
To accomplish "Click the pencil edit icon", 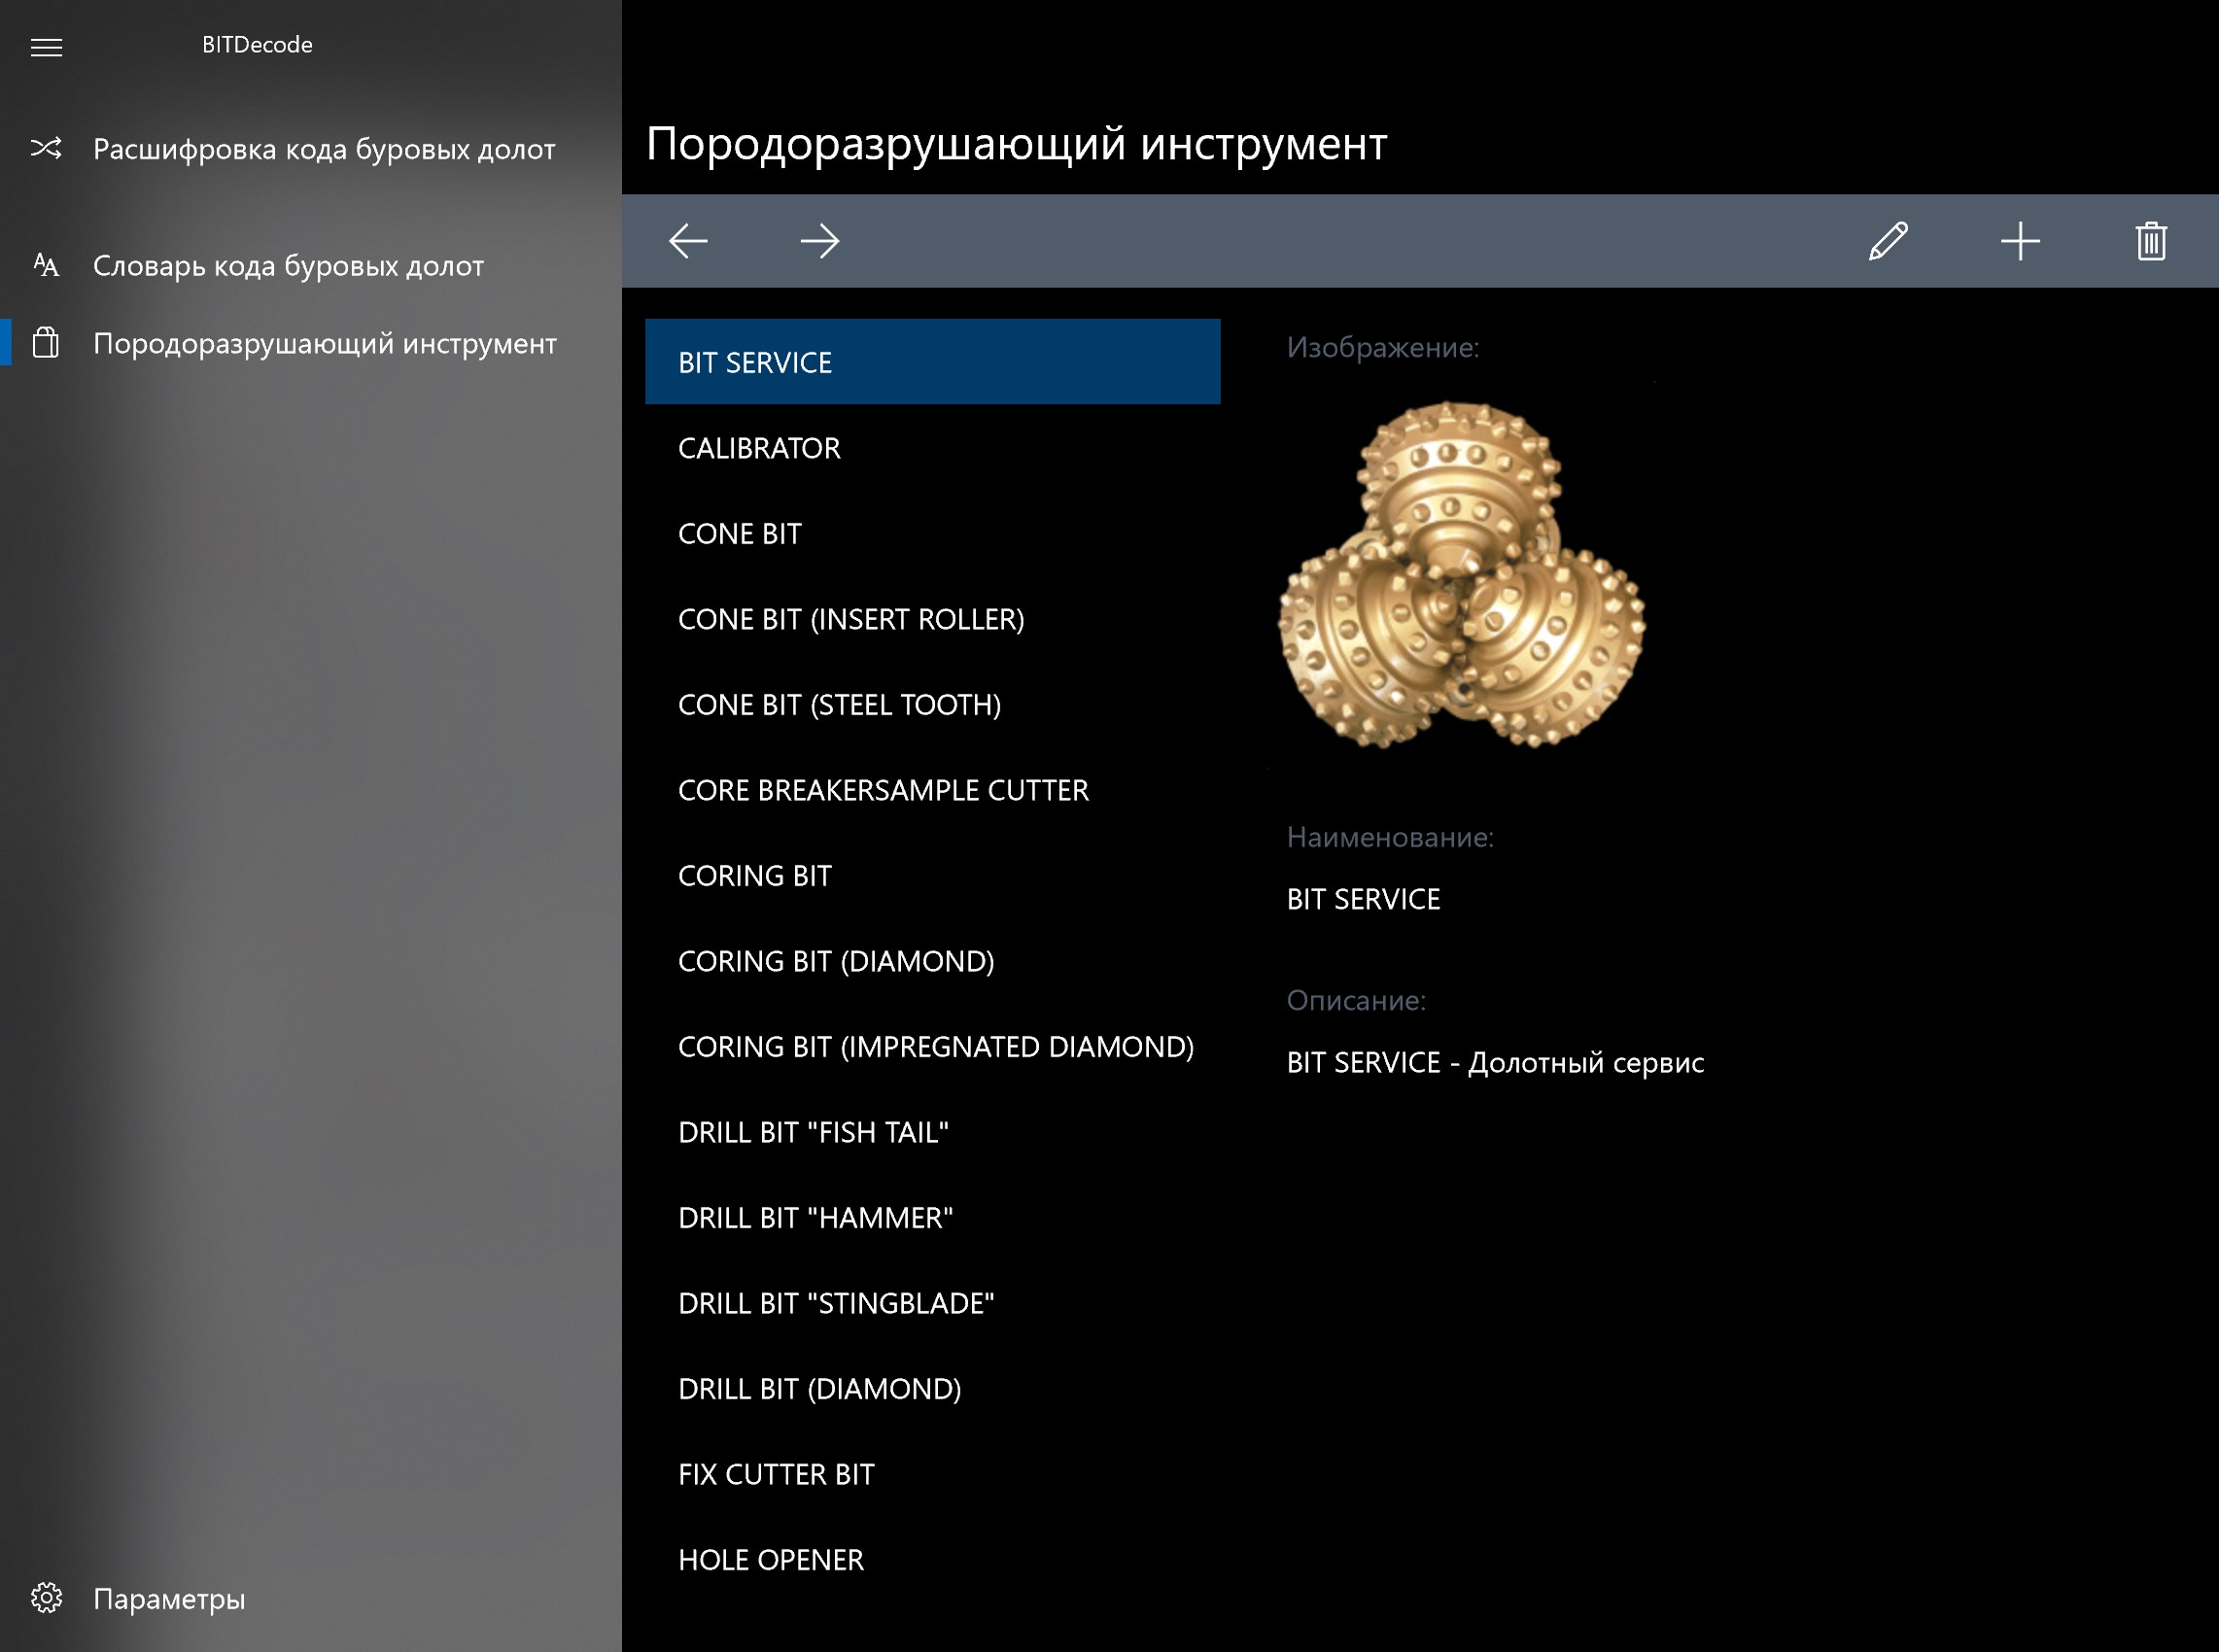I will click(1888, 241).
